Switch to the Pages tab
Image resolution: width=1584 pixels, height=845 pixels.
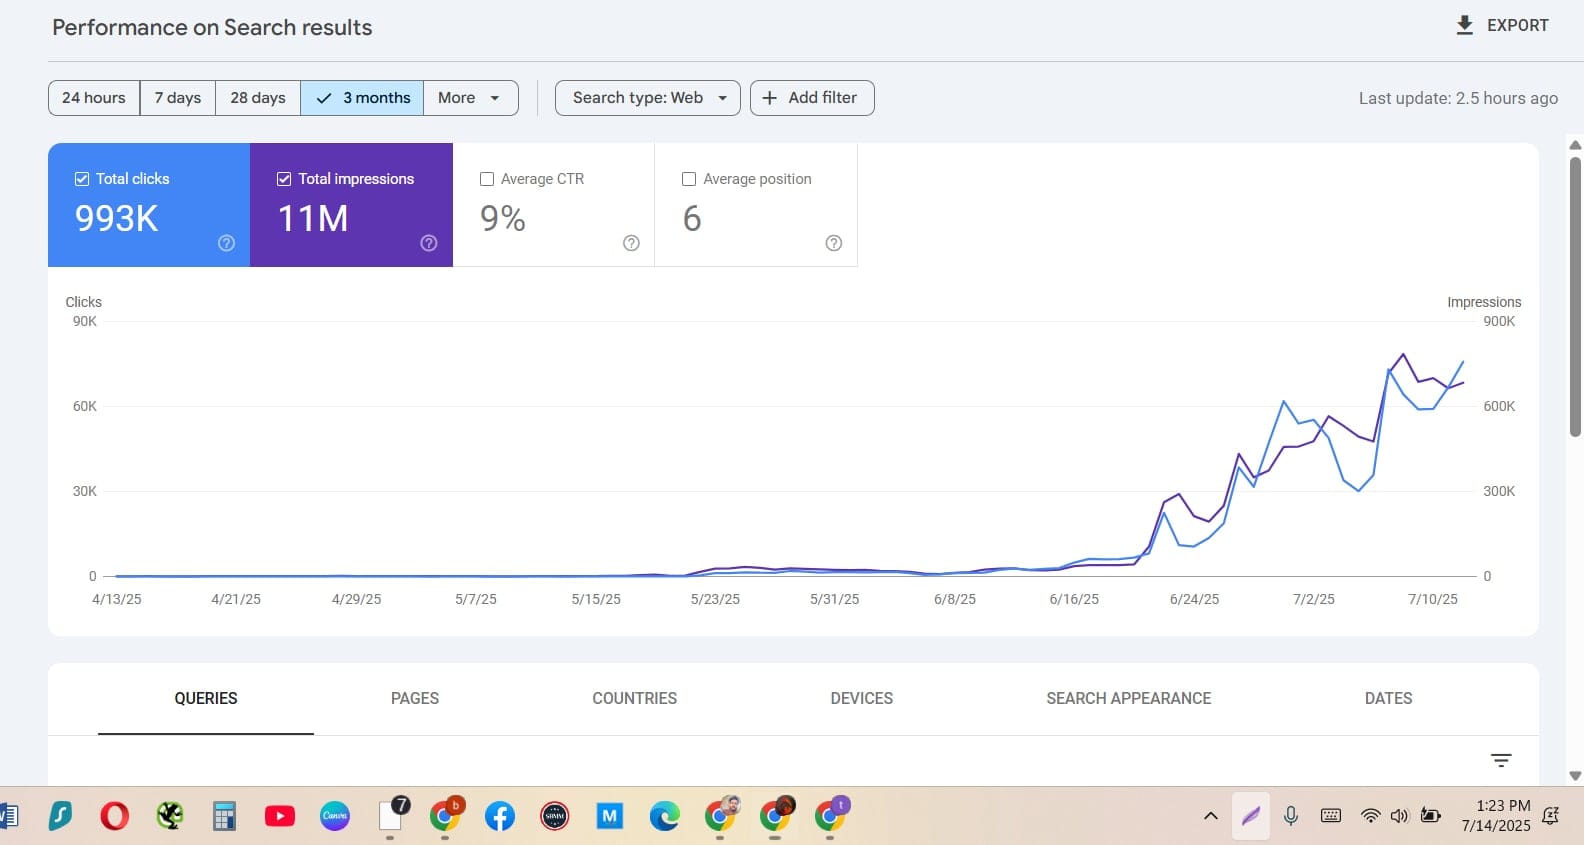[415, 698]
